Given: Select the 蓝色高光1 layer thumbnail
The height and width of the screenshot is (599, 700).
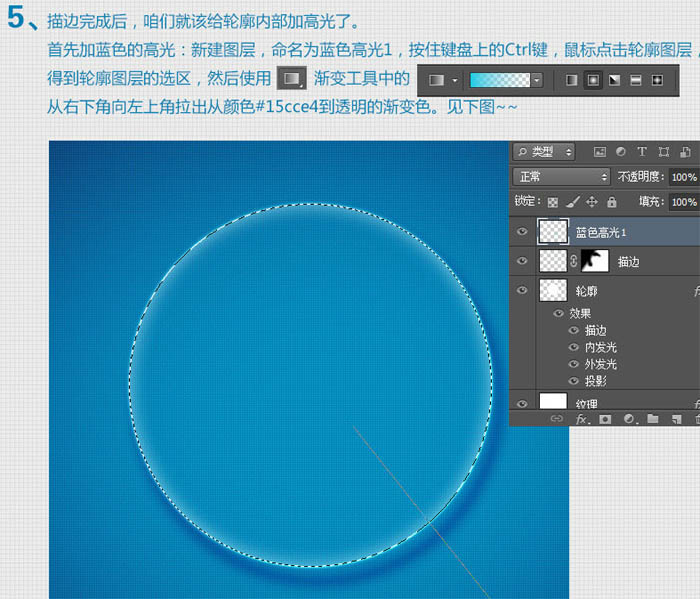Looking at the screenshot, I should click(553, 232).
